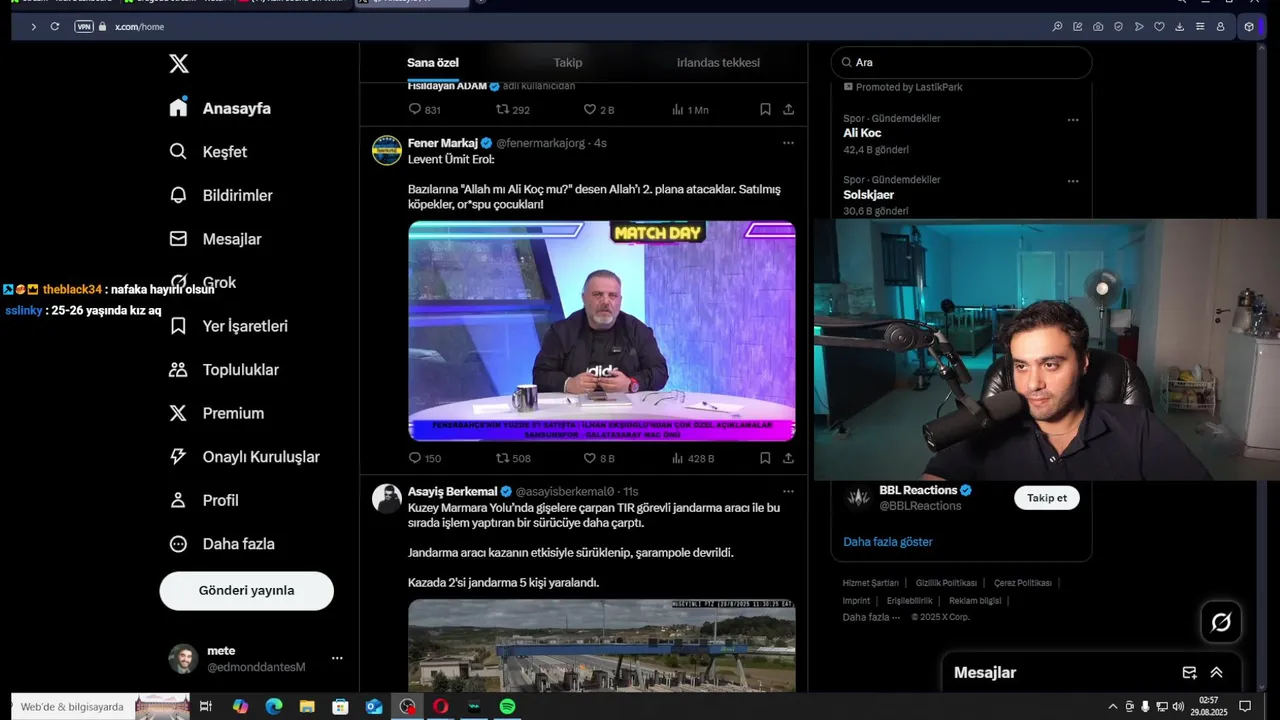1280x720 pixels.
Task: Open the taskbar volume control
Action: coord(1178,706)
